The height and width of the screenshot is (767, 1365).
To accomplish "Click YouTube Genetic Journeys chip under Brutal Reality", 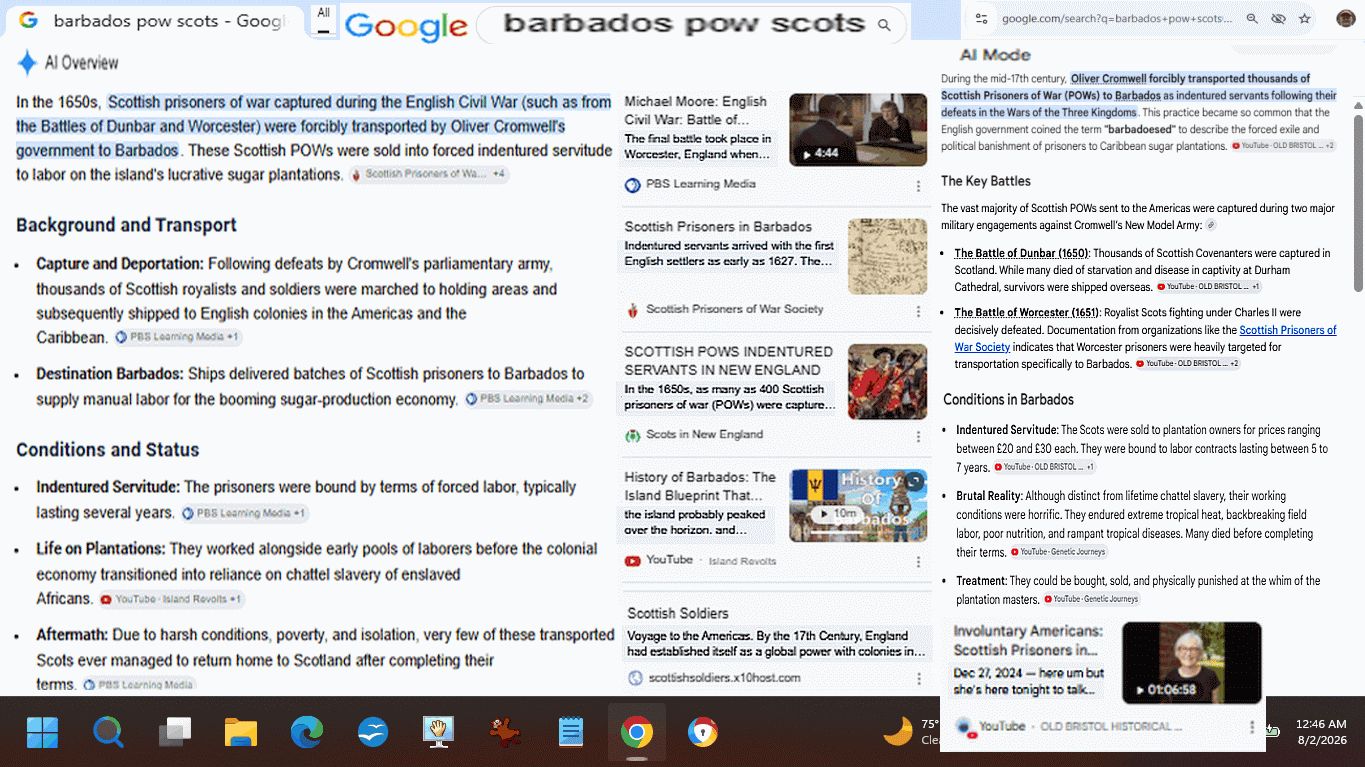I will [1058, 552].
